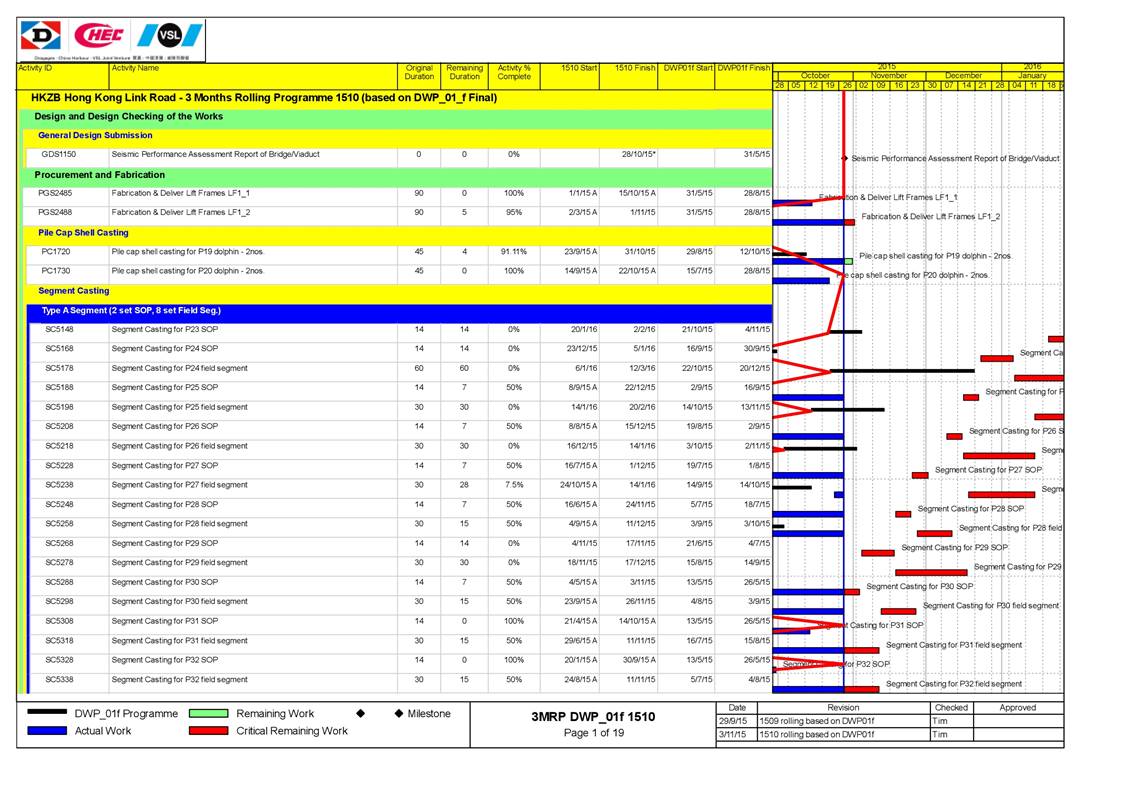The image size is (1123, 793).
Task: Click activity name Fabrication & Deliver Lift Frames LF1_1 in table
Action: click(x=180, y=193)
